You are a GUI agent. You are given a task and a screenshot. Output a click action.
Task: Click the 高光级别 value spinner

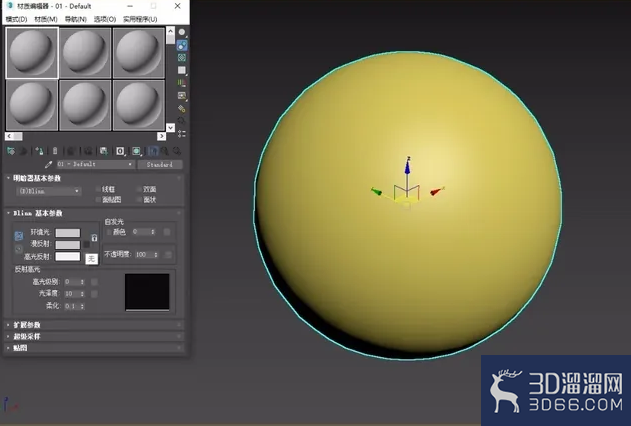82,282
